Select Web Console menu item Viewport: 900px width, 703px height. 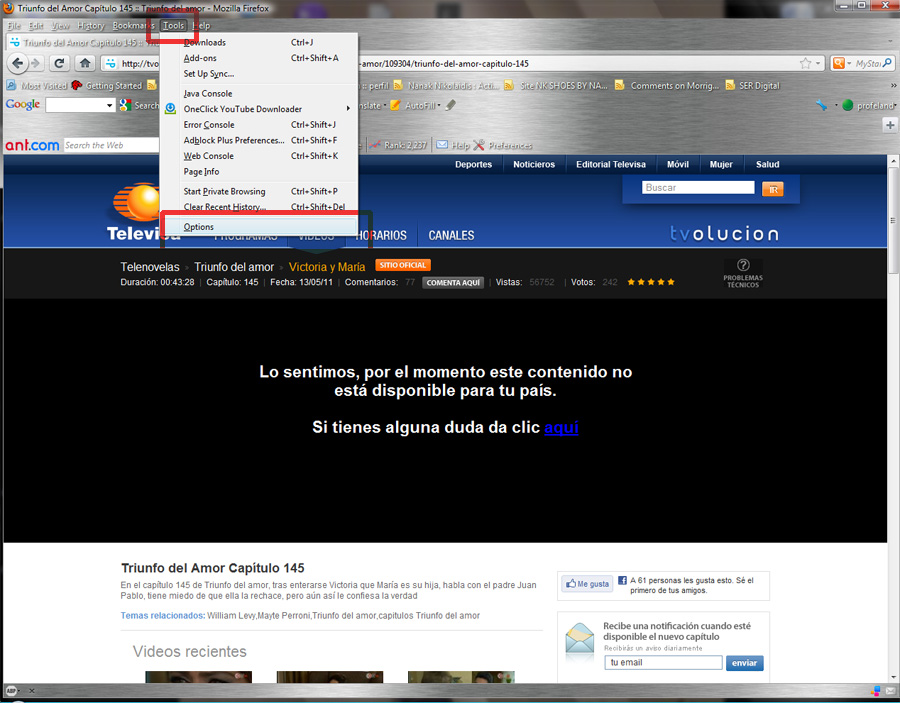[x=259, y=156]
